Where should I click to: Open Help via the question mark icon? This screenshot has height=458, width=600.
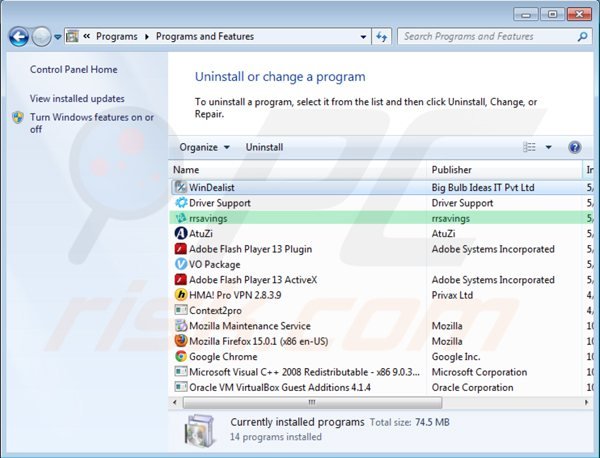click(575, 147)
